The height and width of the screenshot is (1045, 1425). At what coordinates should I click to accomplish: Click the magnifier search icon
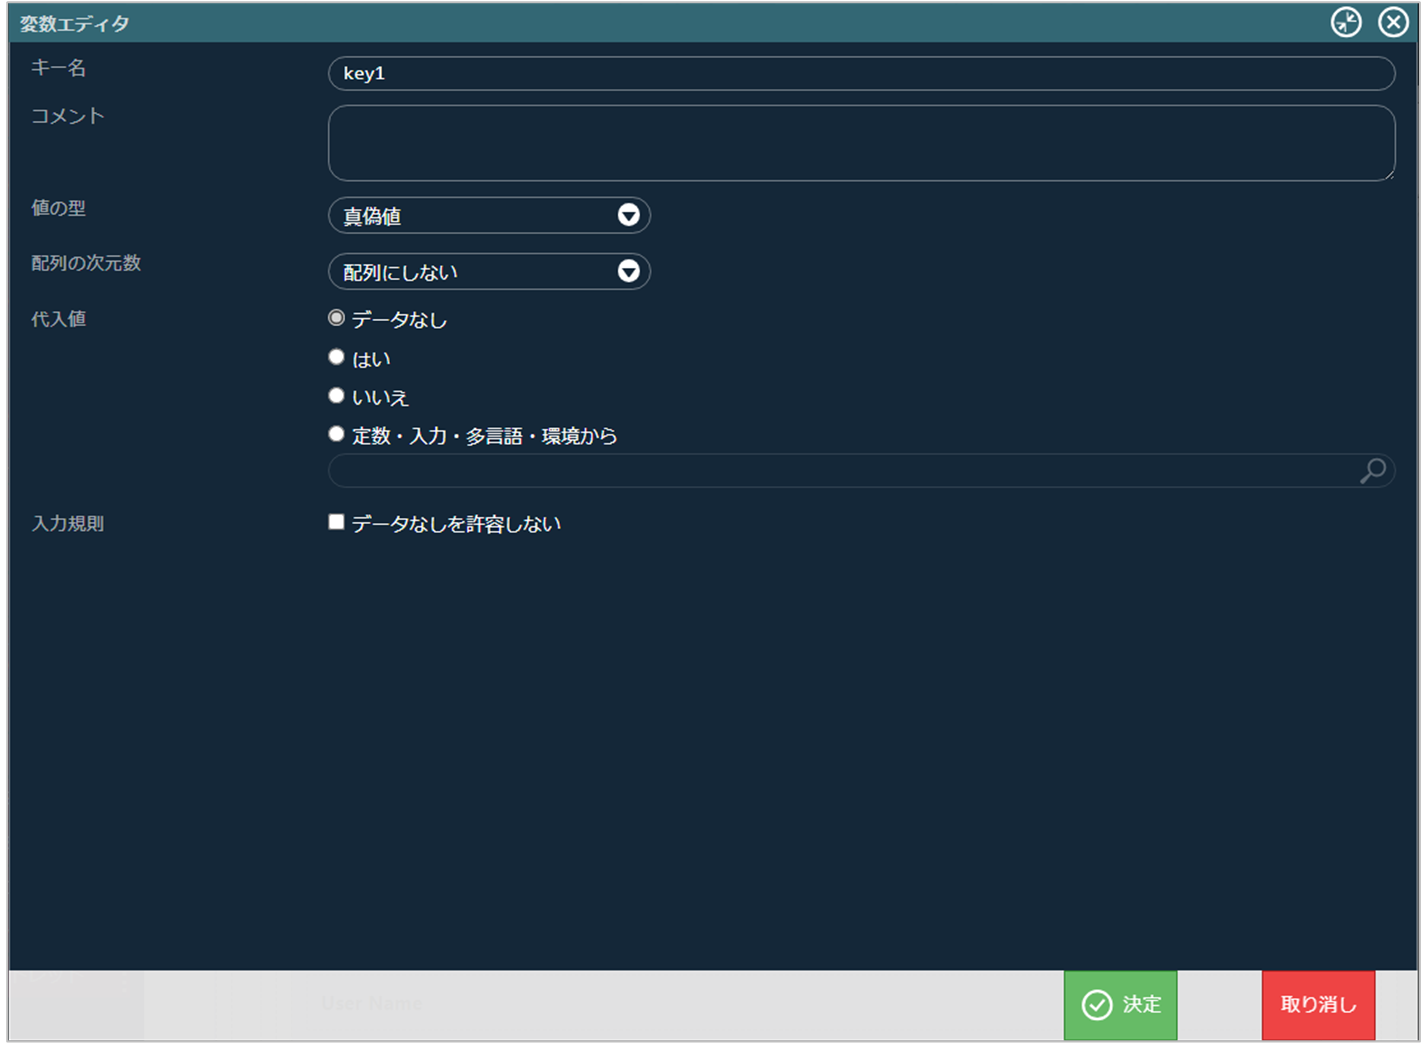coord(1373,470)
